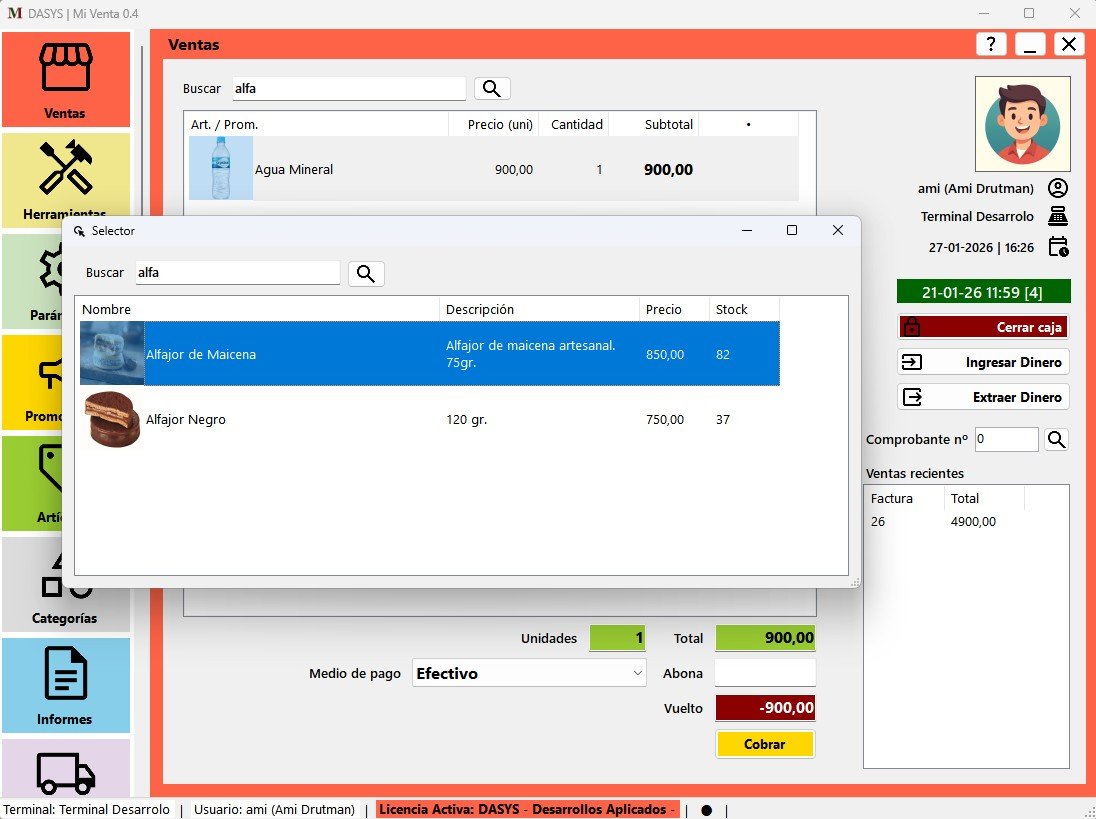
Task: Click the Cerrar caja button
Action: 983,327
